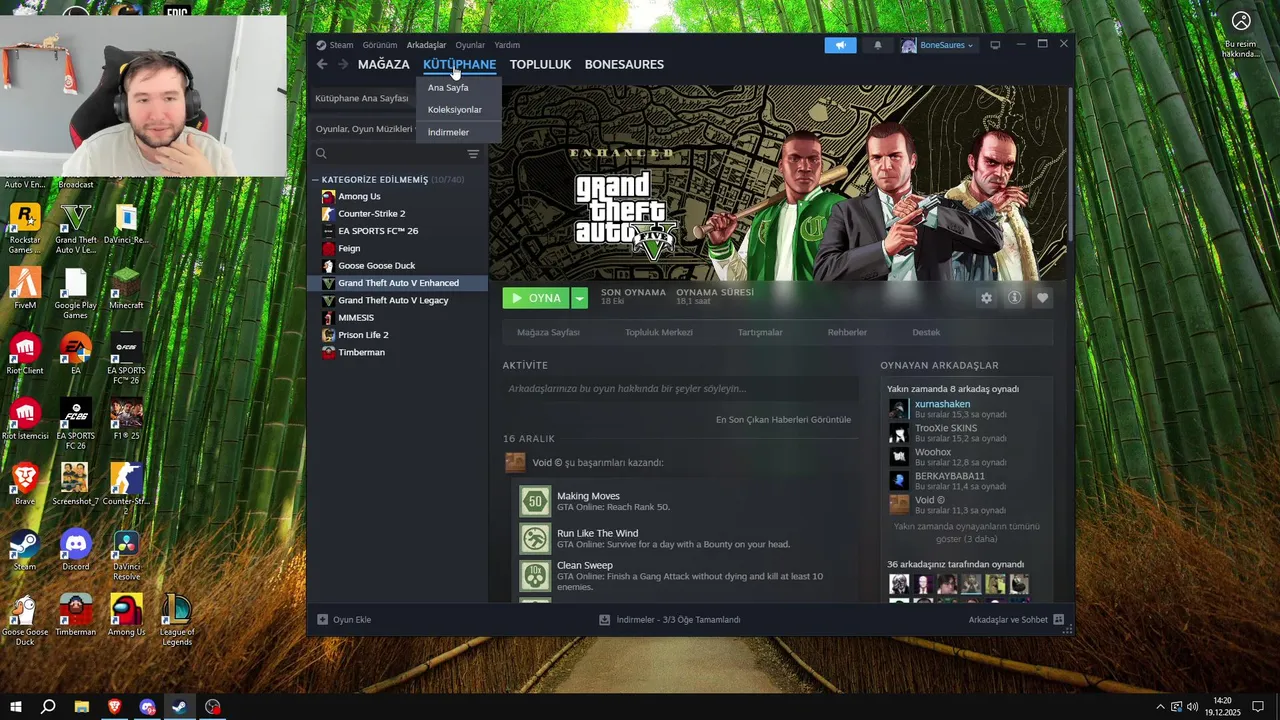Click the library search magnifier icon
The image size is (1280, 720).
pyautogui.click(x=321, y=154)
